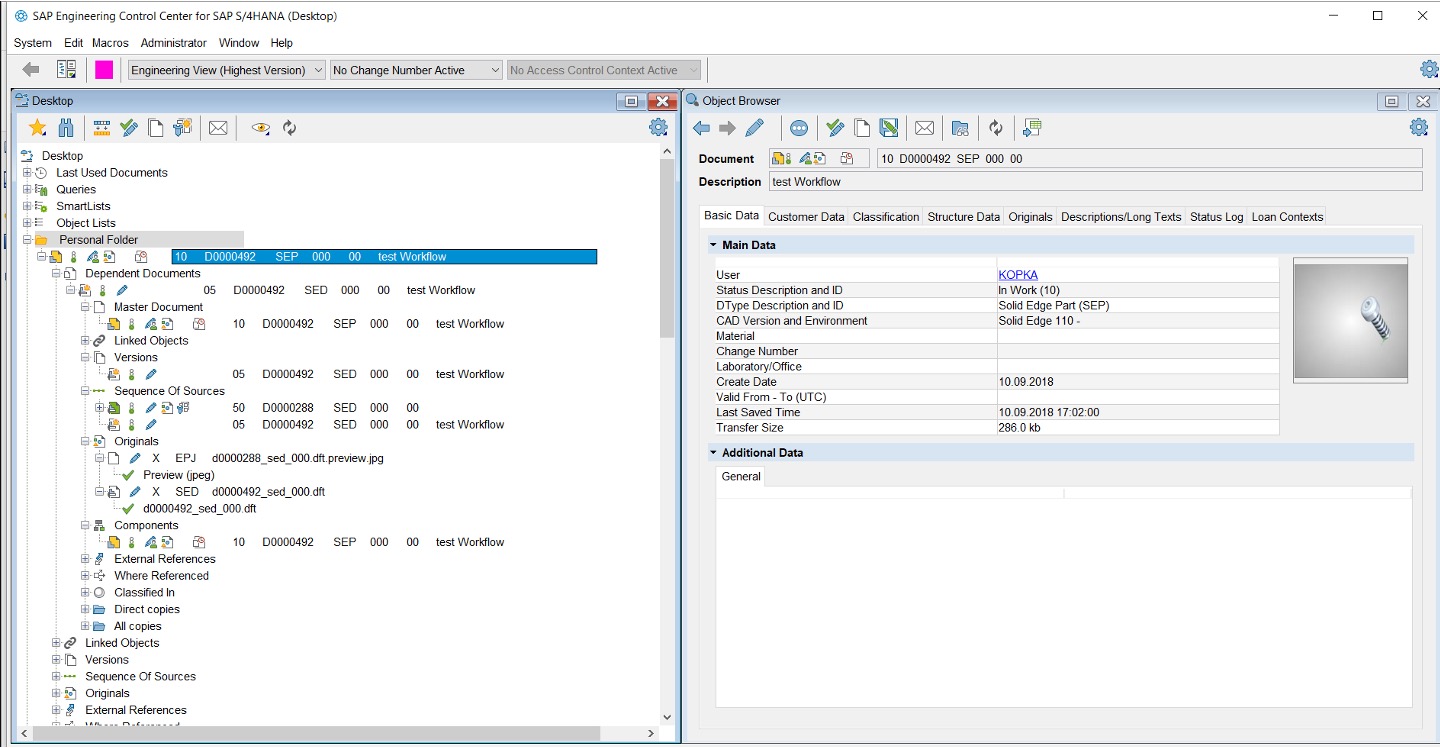Viewport: 1440px width, 748px height.
Task: Switch to the Structure Data tab
Action: [963, 216]
